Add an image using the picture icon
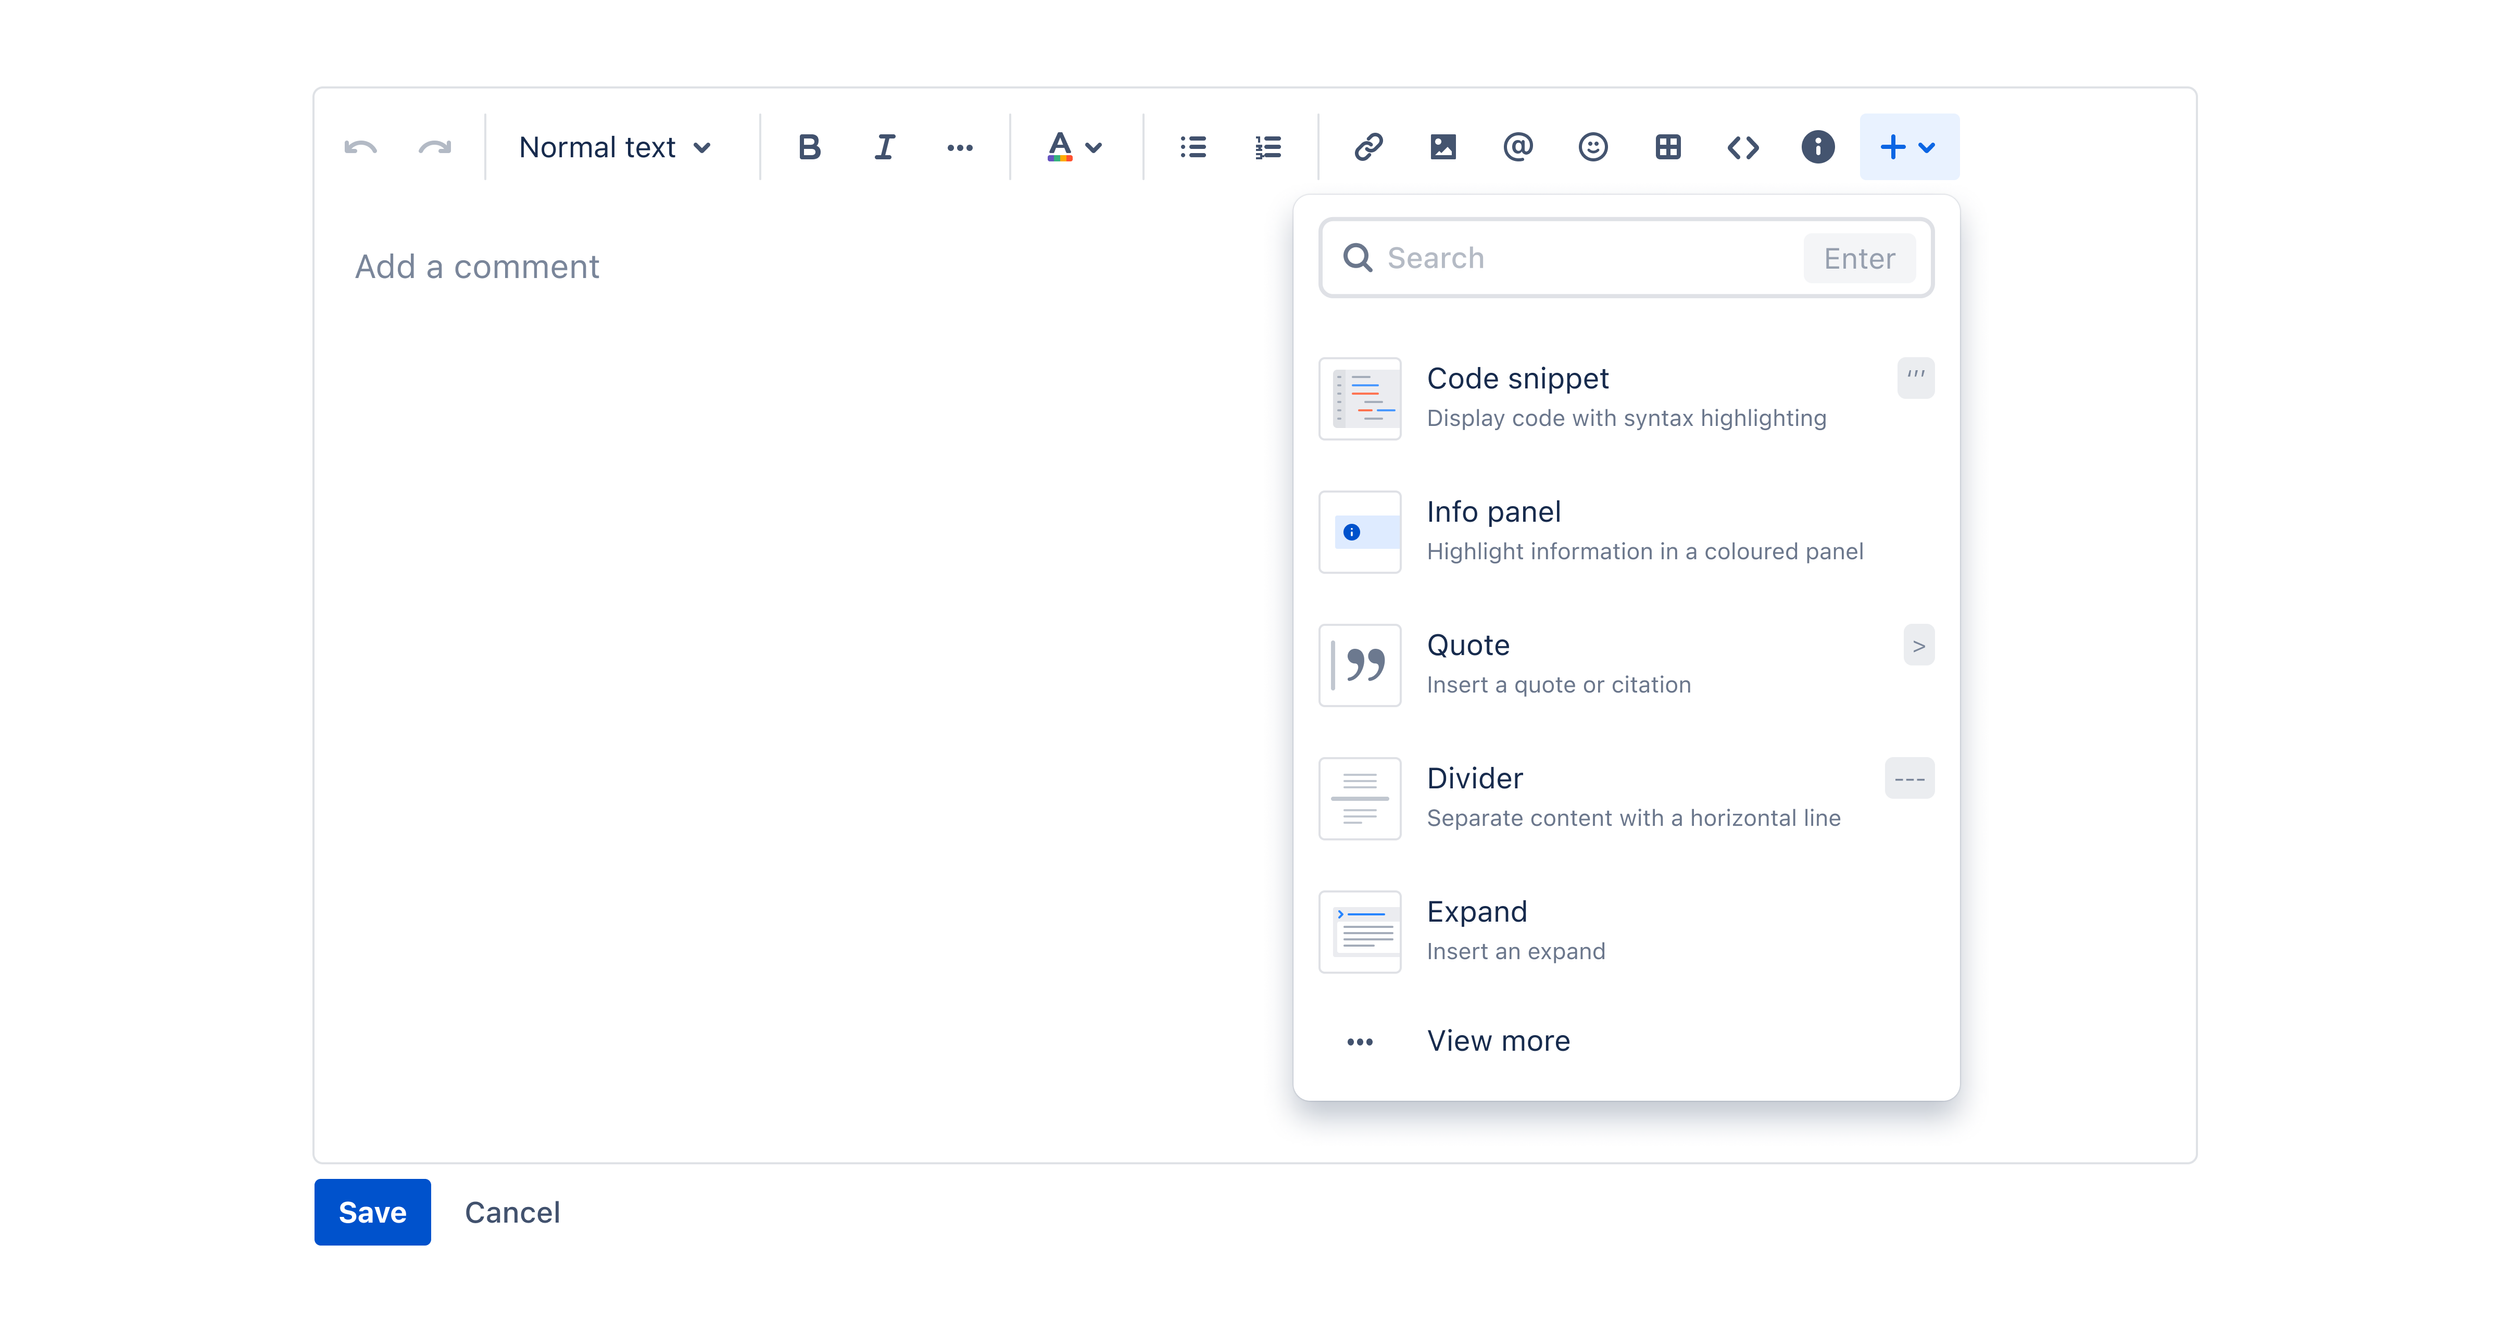 pyautogui.click(x=1443, y=148)
